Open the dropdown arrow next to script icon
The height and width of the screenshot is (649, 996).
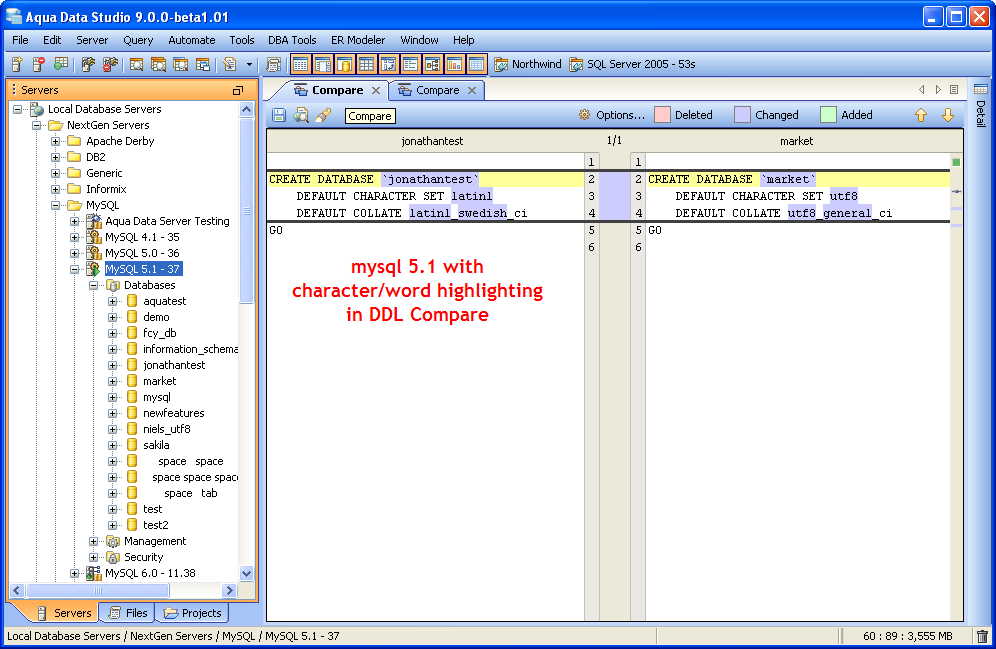click(x=249, y=64)
